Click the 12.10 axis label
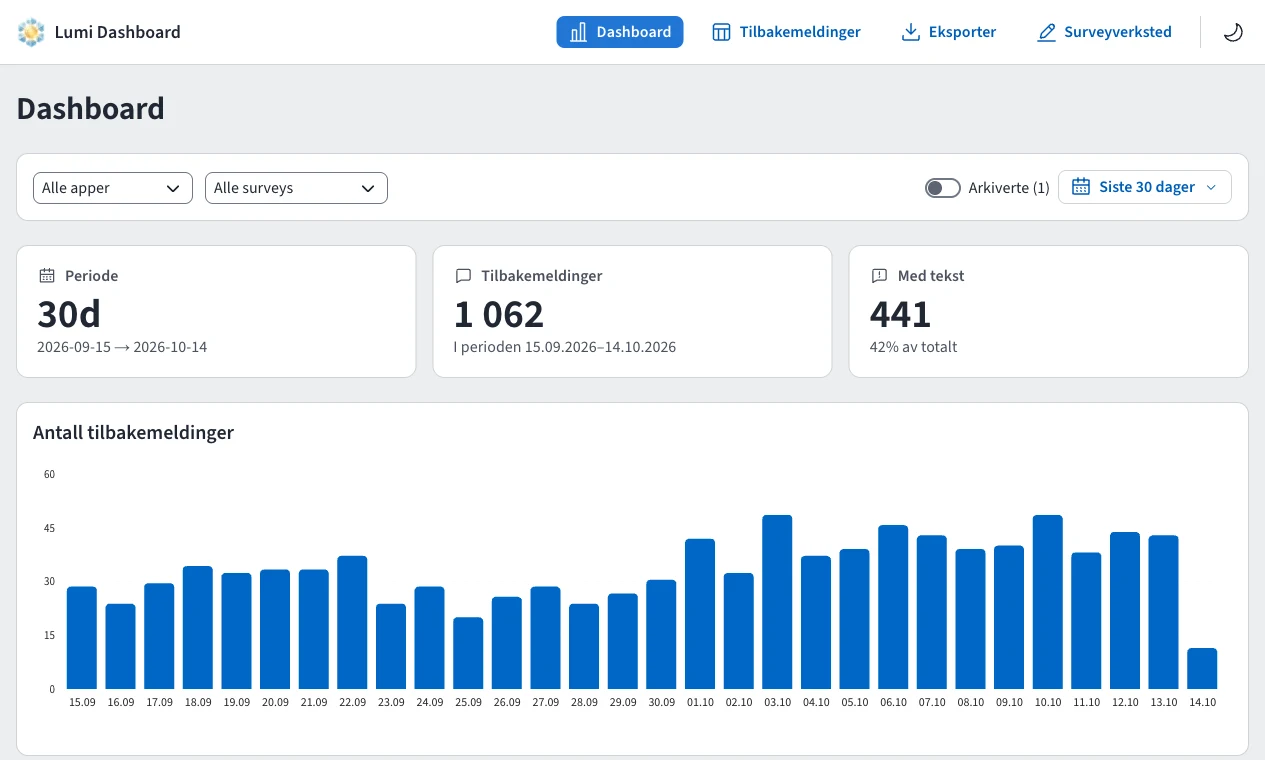The width and height of the screenshot is (1265, 760). click(x=1125, y=703)
